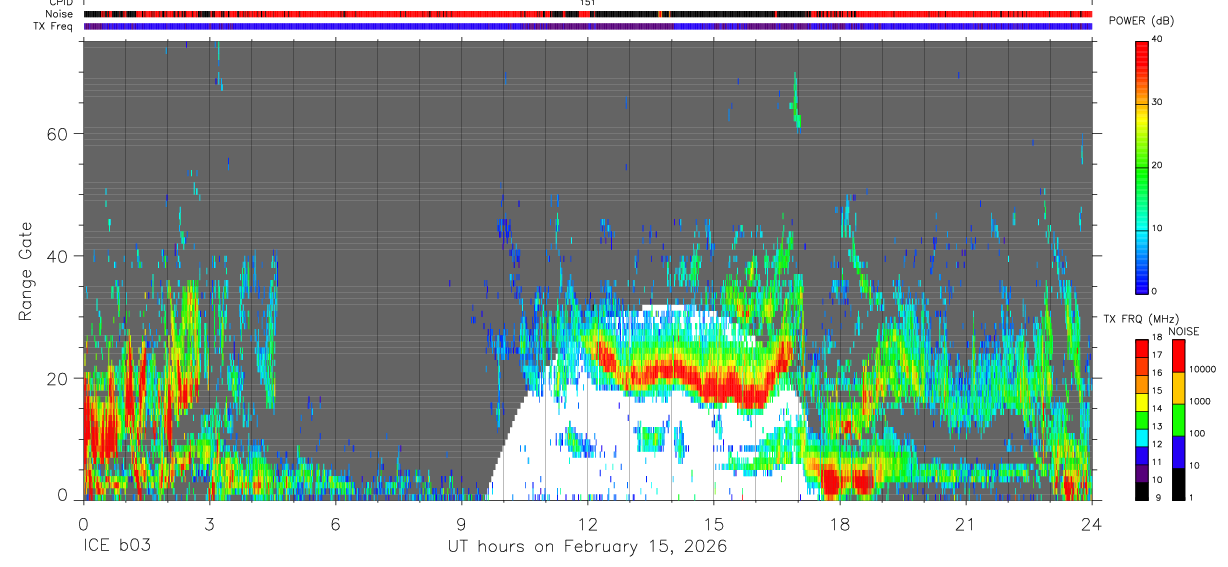The width and height of the screenshot is (1228, 567).
Task: Click the black 9–10 MHz swatch in TX FRQ legend
Action: [x=1142, y=491]
